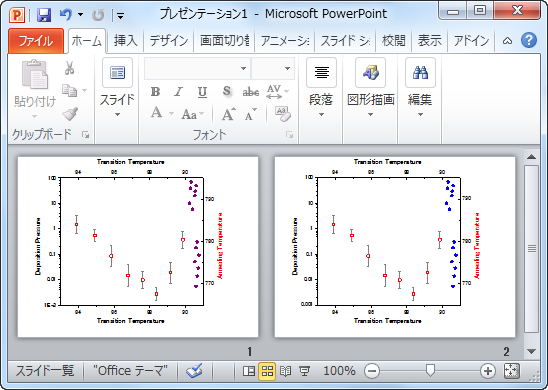Toggle text Shadow formatting

(226, 92)
